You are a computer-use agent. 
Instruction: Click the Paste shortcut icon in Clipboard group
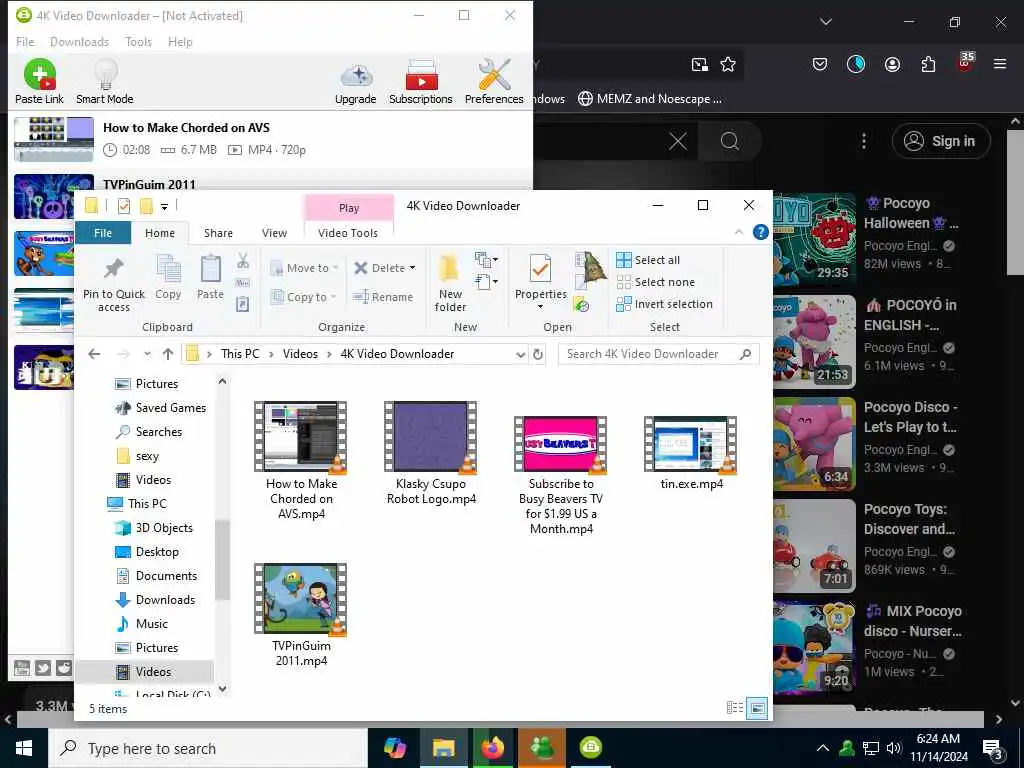(x=243, y=304)
